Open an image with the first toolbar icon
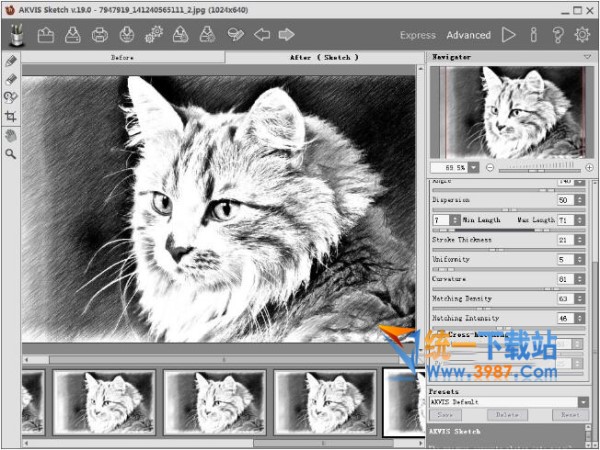The height and width of the screenshot is (450, 600). (x=46, y=35)
